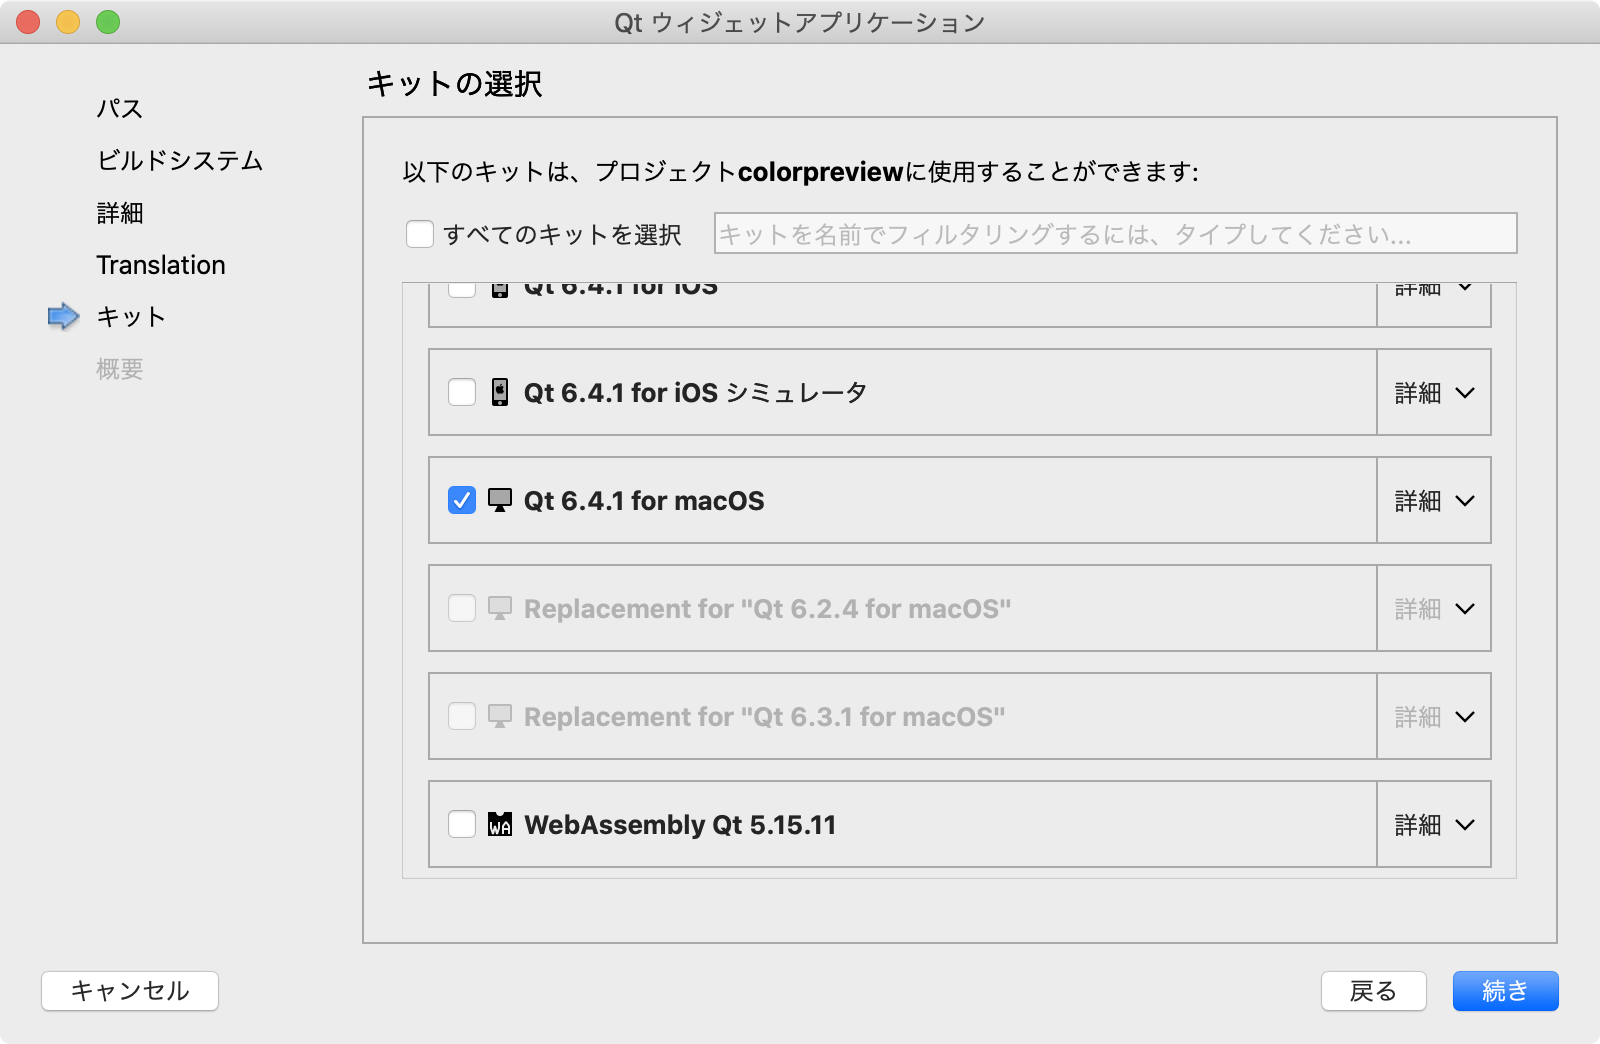The height and width of the screenshot is (1044, 1600).
Task: Click the キャンセル button
Action: (130, 991)
